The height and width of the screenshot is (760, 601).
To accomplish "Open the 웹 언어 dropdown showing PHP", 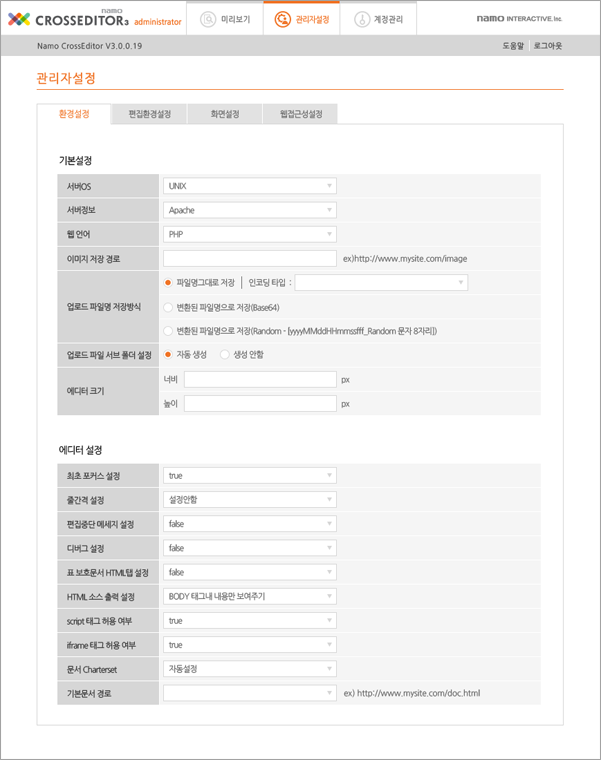I will point(250,235).
